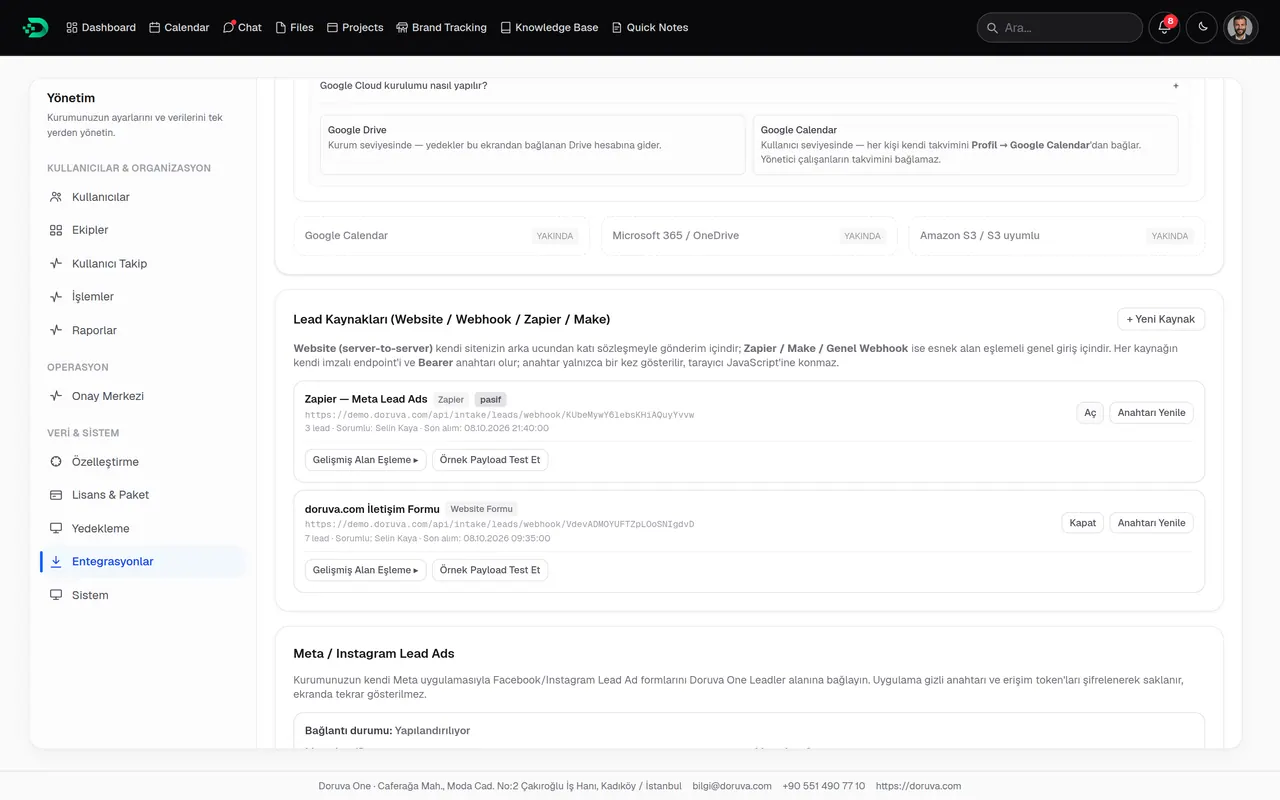Open the user profile avatar
The width and height of the screenshot is (1280, 800).
pyautogui.click(x=1240, y=27)
